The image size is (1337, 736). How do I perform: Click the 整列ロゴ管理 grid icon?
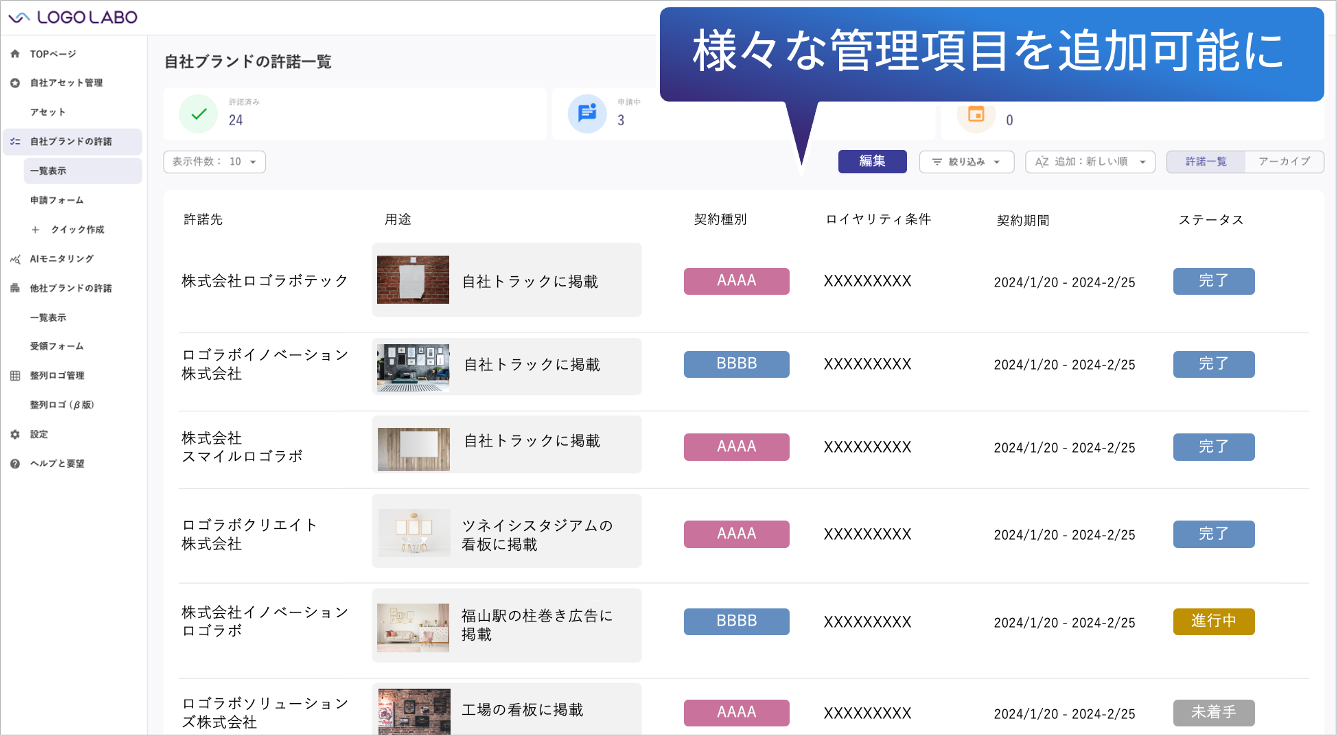[15, 376]
